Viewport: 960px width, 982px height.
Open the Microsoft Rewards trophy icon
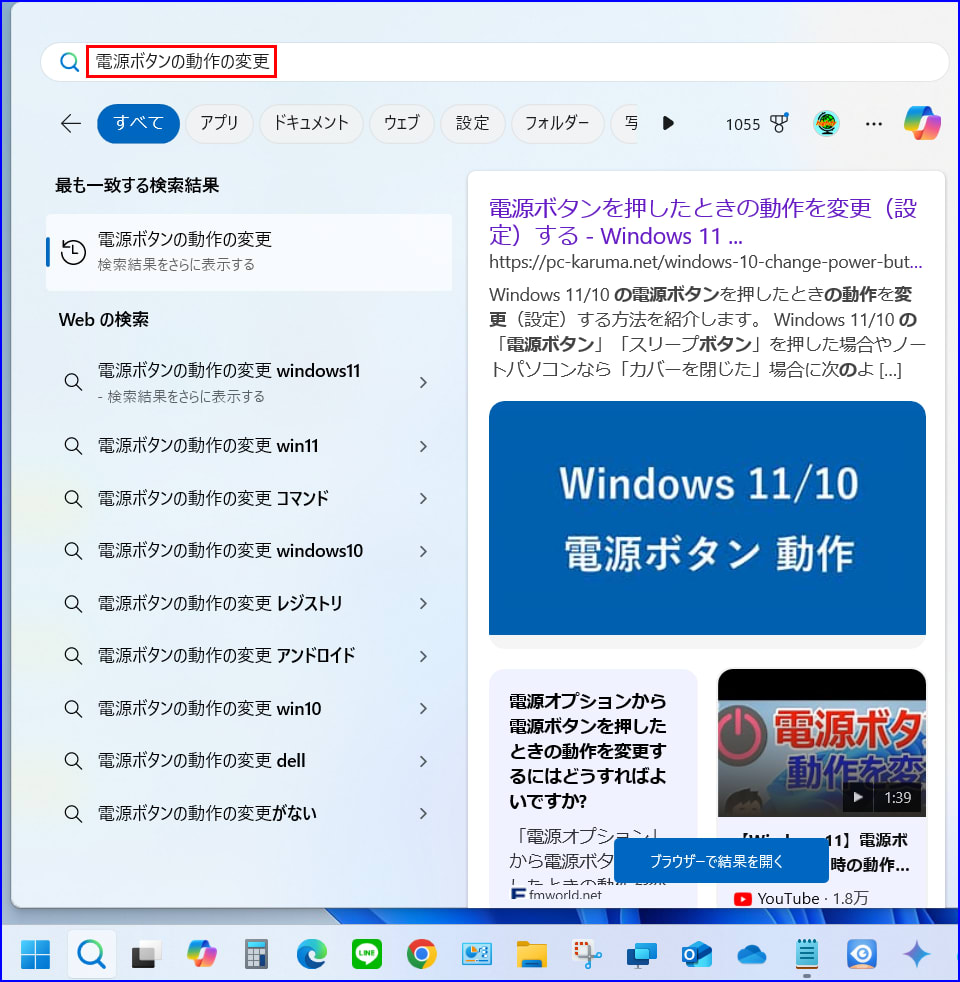click(x=779, y=124)
